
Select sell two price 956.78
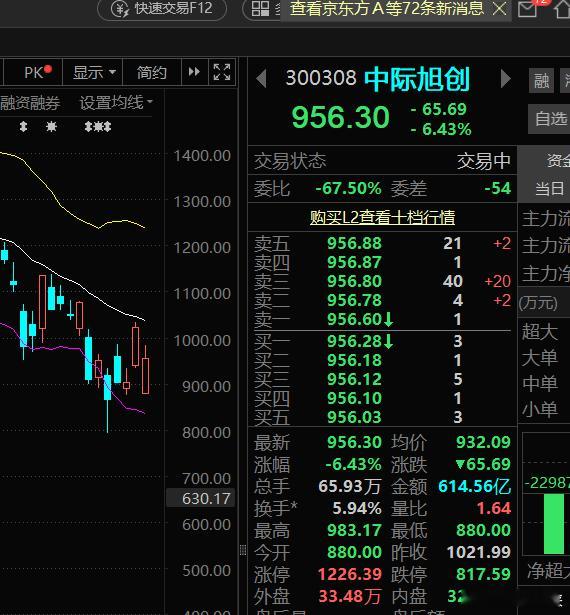[x=354, y=300]
